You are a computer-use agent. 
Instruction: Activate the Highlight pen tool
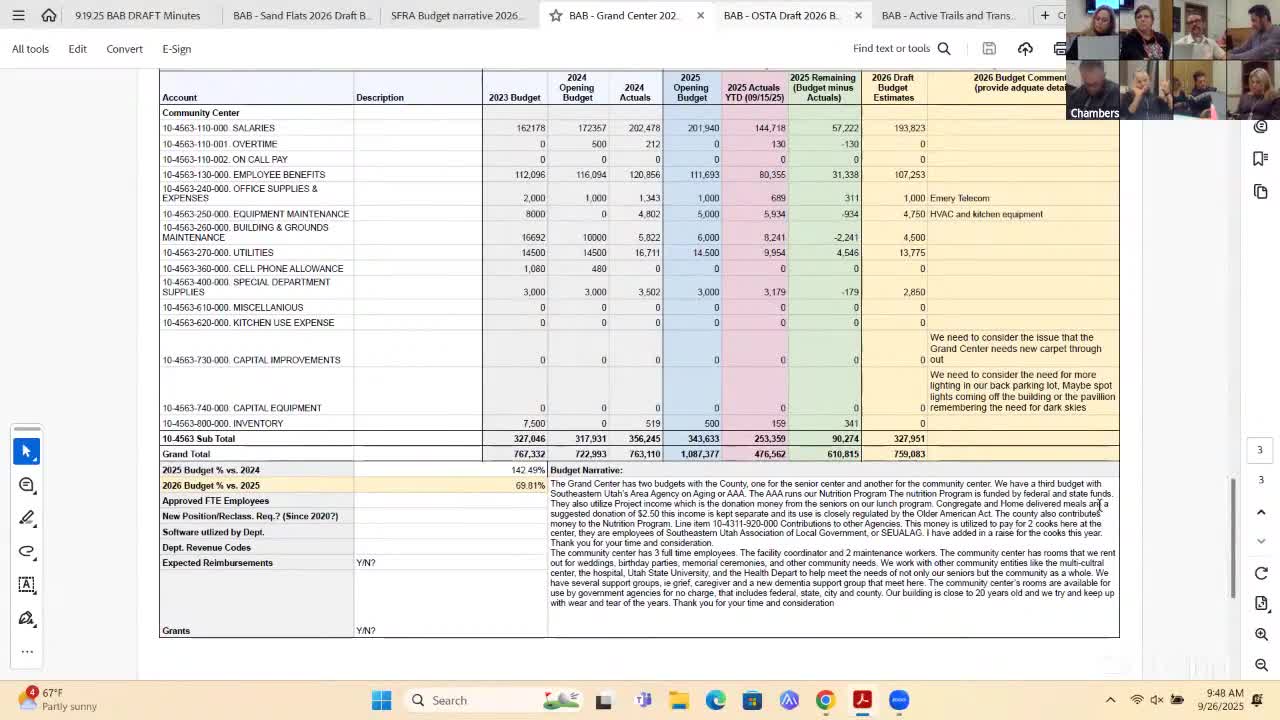click(x=27, y=518)
